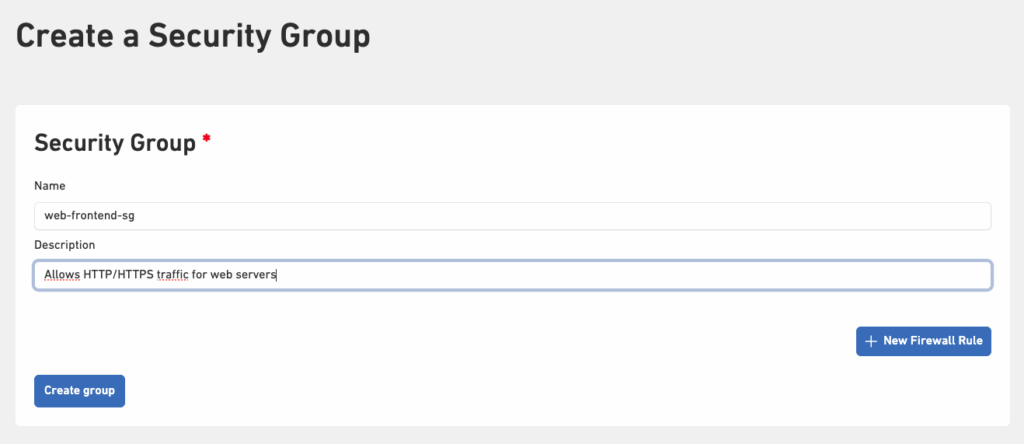Place cursor after 'web servers' text
The image size is (1024, 444).
[x=276, y=275]
